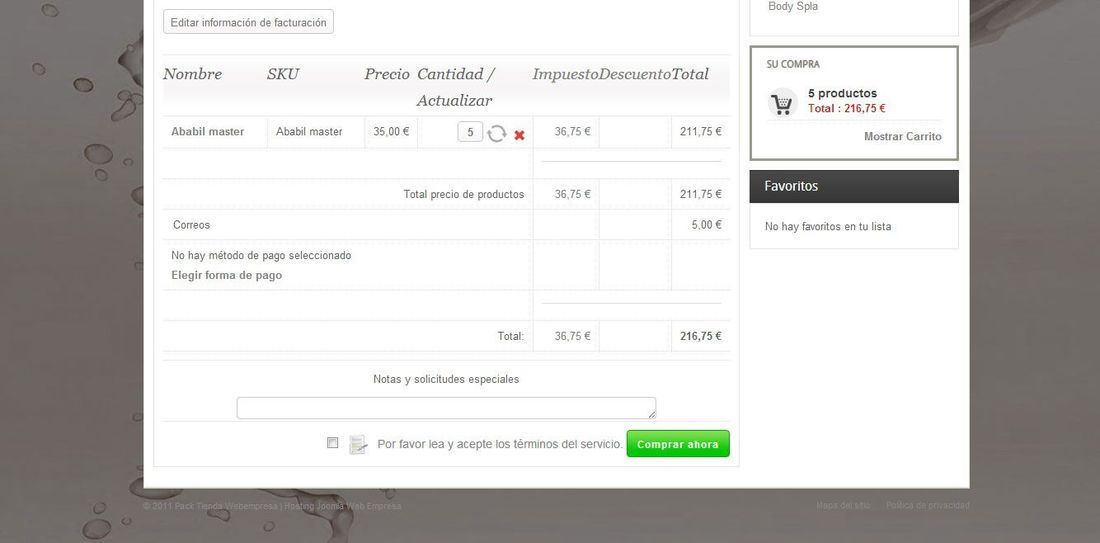Open the Ababil master product link
1100x543 pixels.
tap(208, 131)
